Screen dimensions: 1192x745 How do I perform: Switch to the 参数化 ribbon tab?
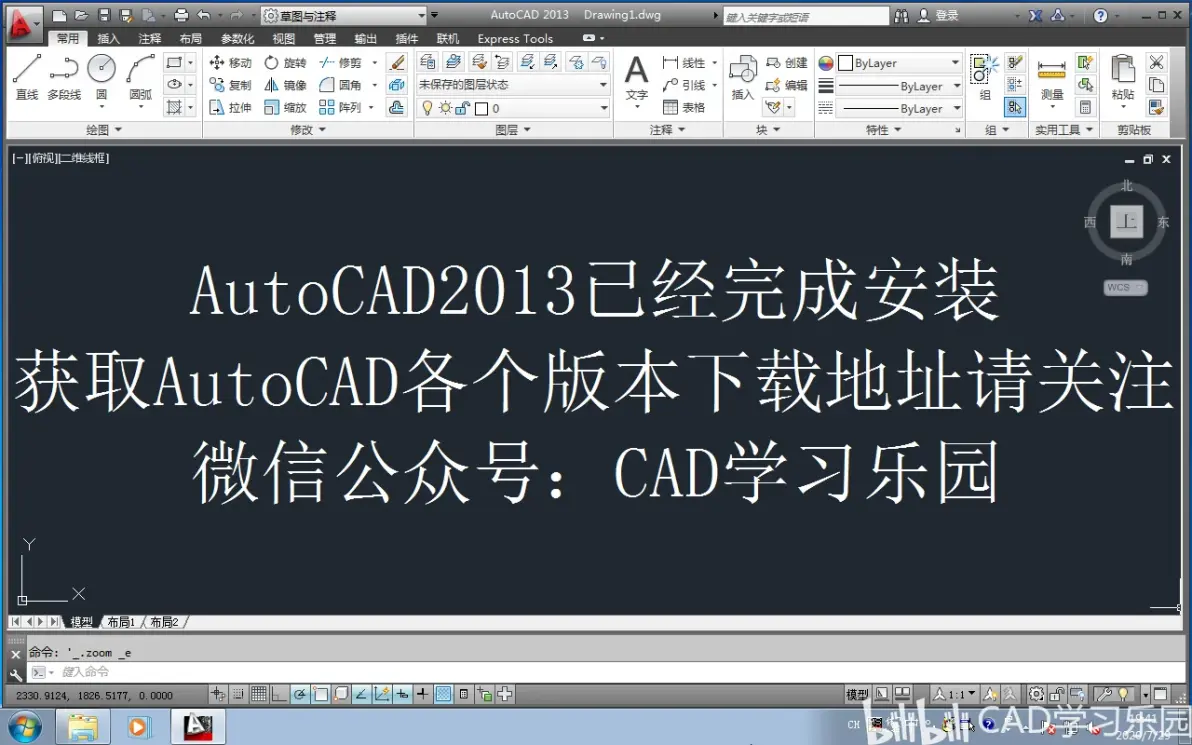click(x=237, y=39)
